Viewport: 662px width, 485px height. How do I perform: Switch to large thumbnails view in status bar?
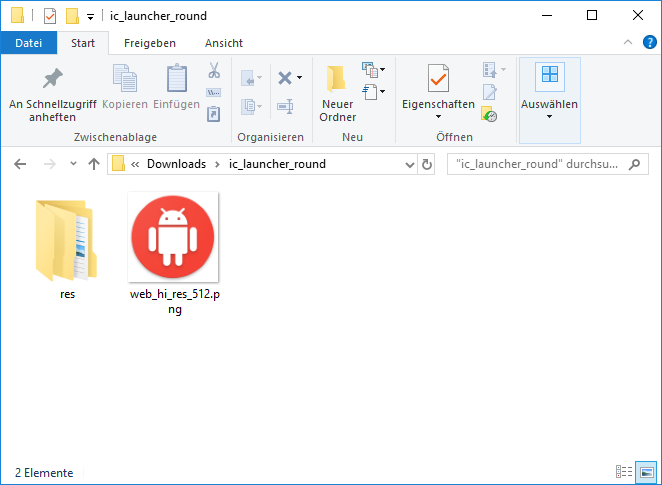(645, 472)
